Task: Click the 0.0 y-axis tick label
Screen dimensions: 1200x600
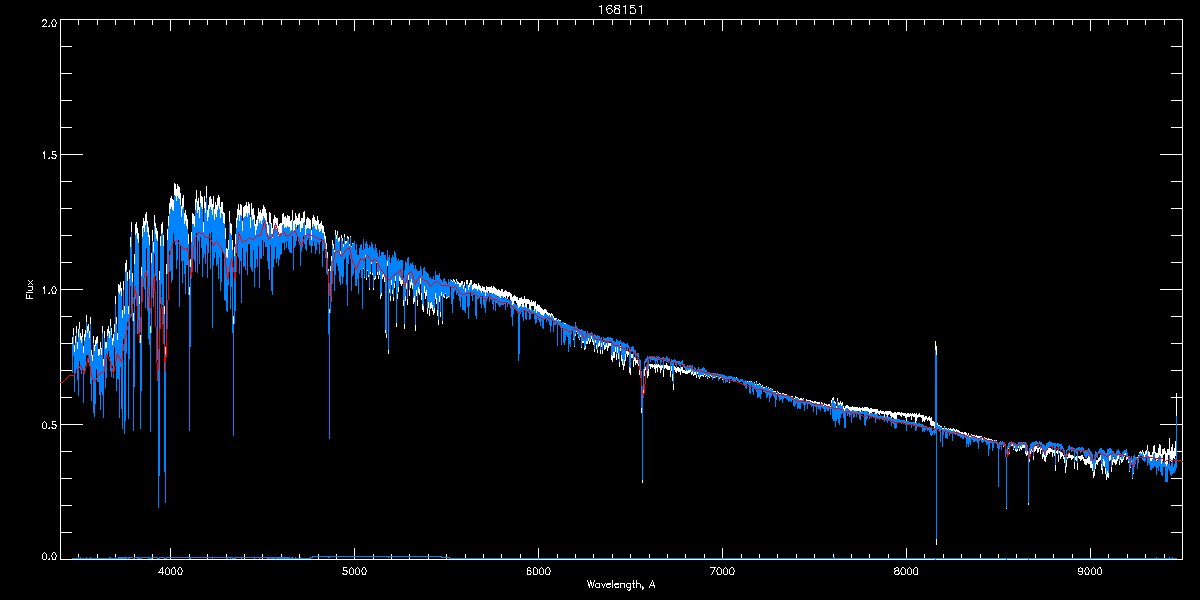Action: (x=48, y=556)
